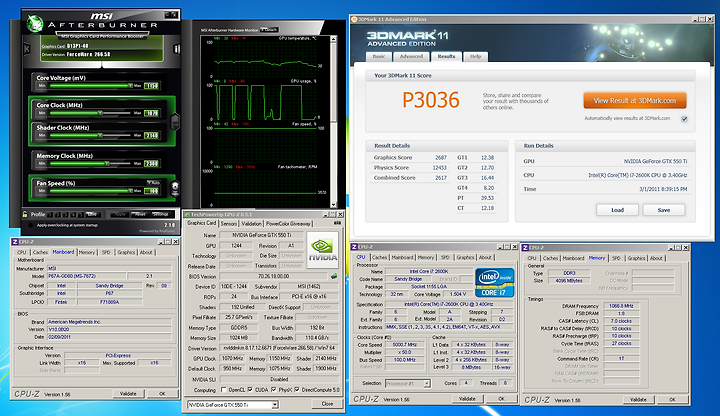Image resolution: width=720 pixels, height=416 pixels.
Task: Click the CPU-Z Mainboard window title icon
Action: (x=15, y=242)
